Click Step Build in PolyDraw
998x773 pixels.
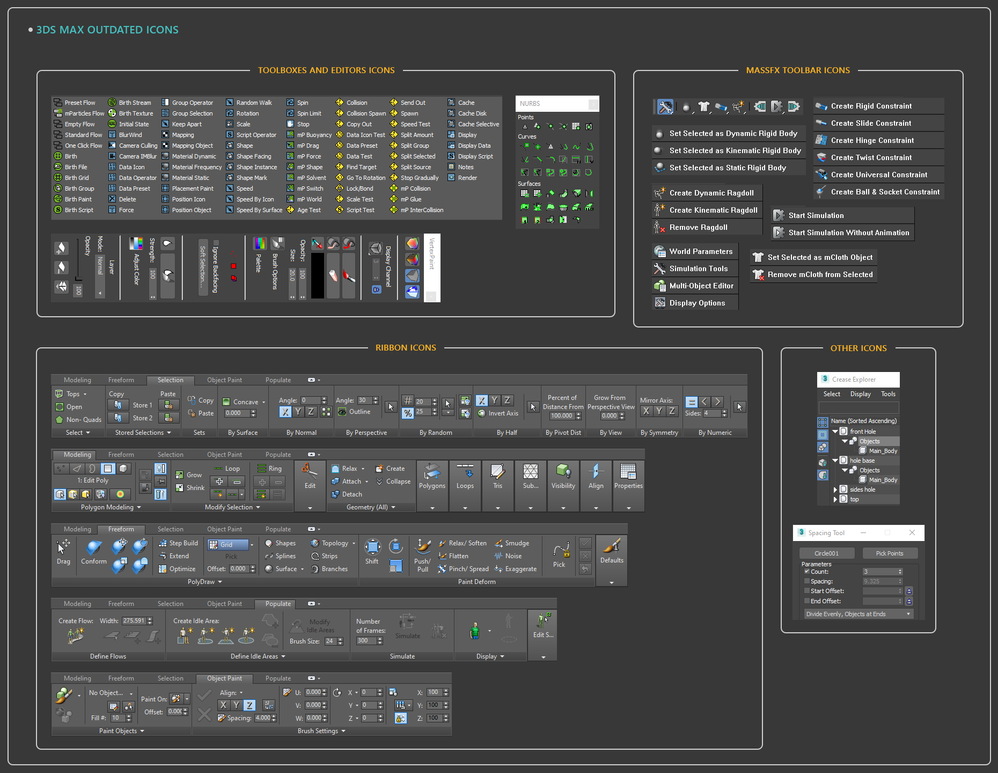(178, 543)
